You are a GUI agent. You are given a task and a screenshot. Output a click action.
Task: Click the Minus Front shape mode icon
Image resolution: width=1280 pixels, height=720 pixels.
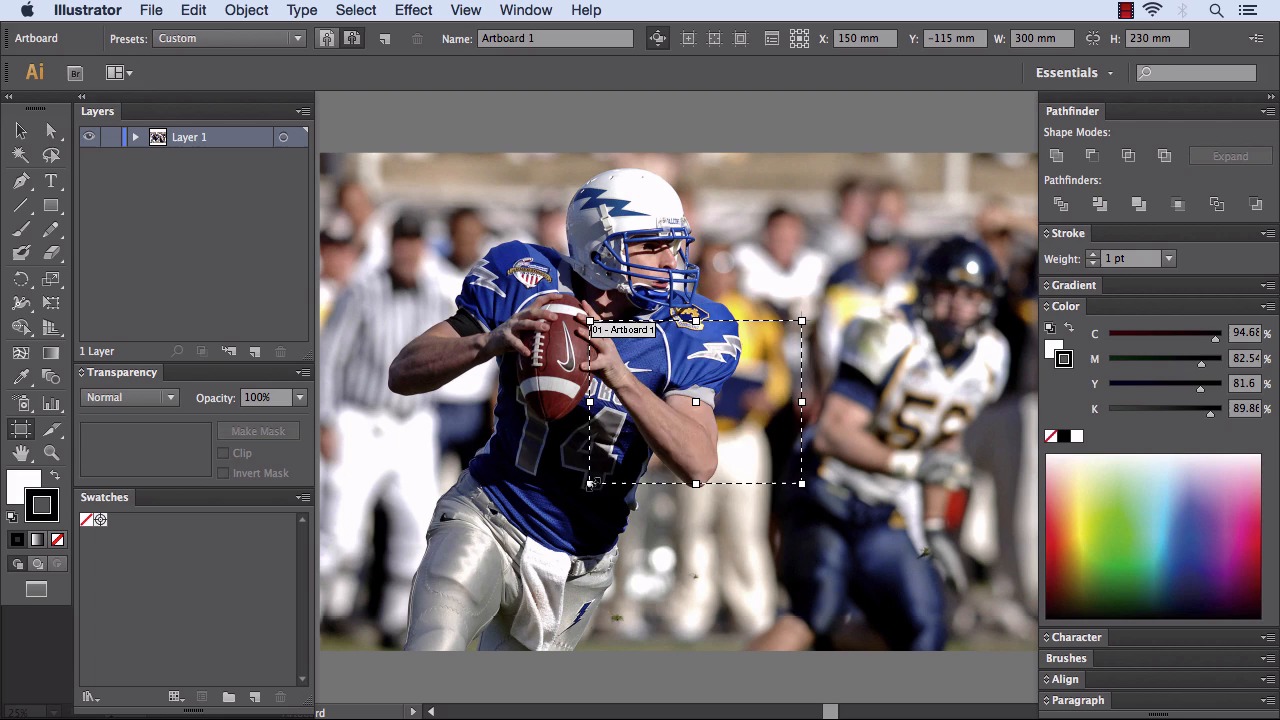(x=1092, y=156)
